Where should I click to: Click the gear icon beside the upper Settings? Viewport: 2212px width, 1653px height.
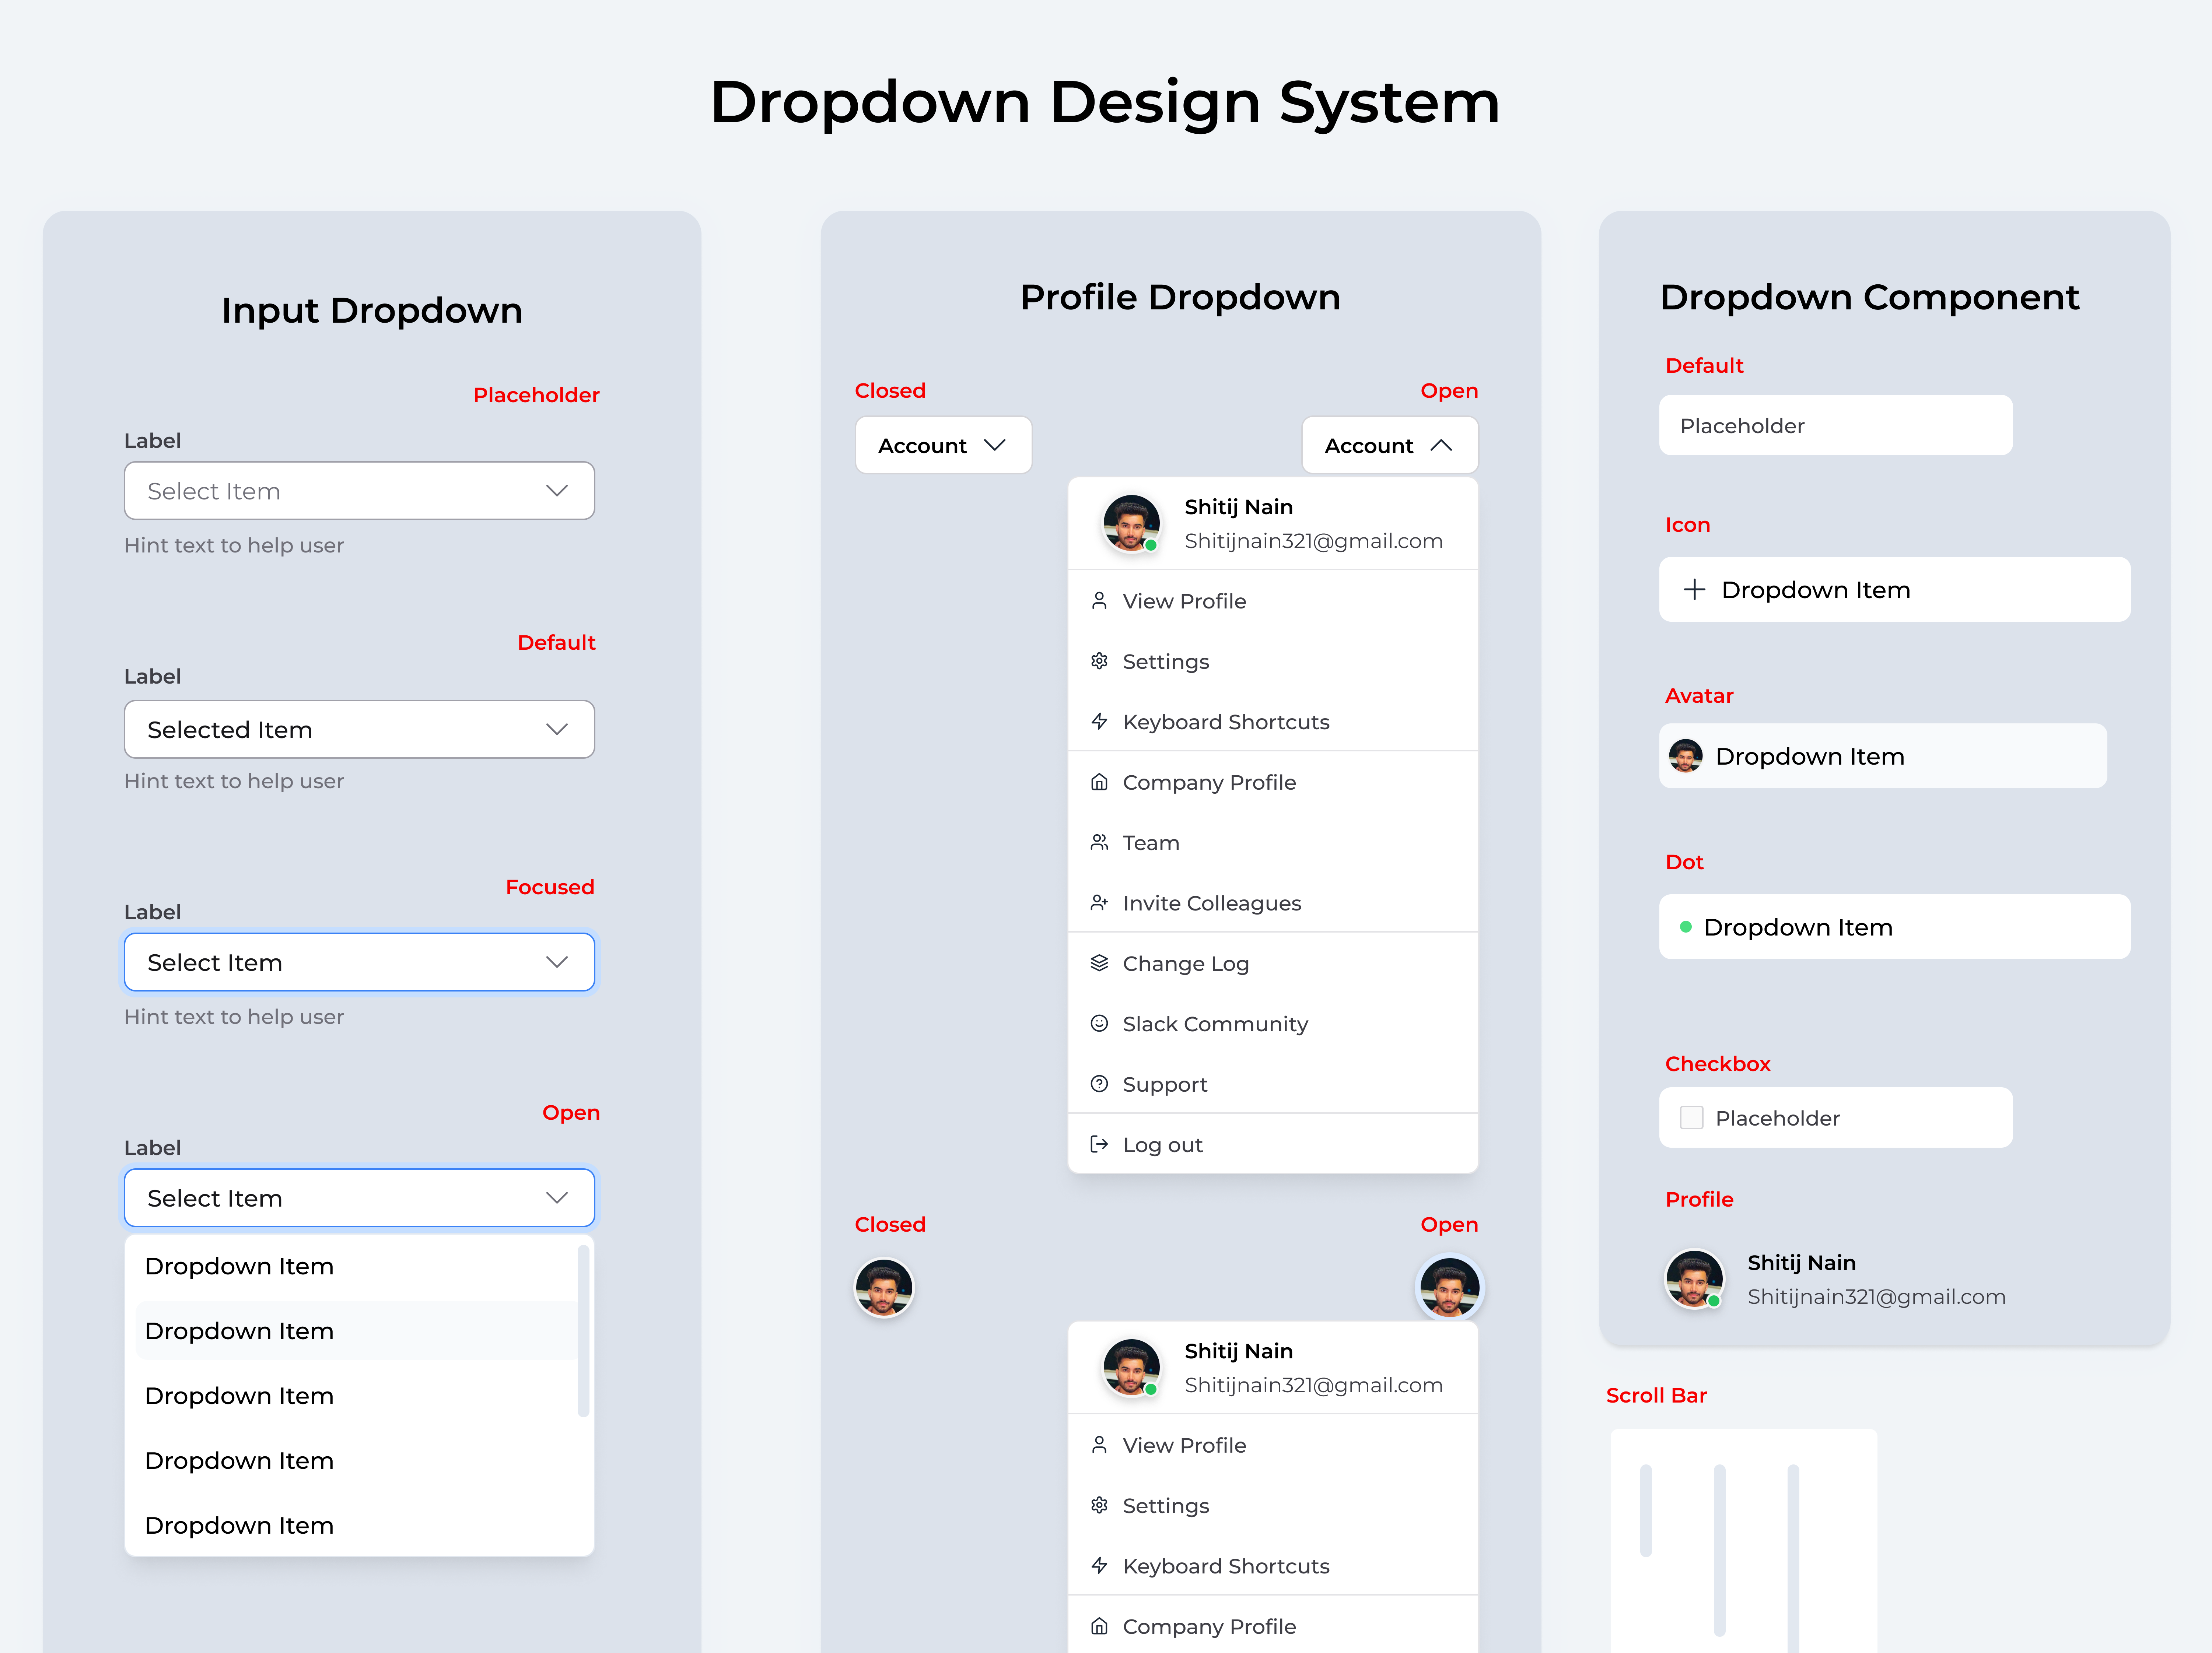point(1099,661)
